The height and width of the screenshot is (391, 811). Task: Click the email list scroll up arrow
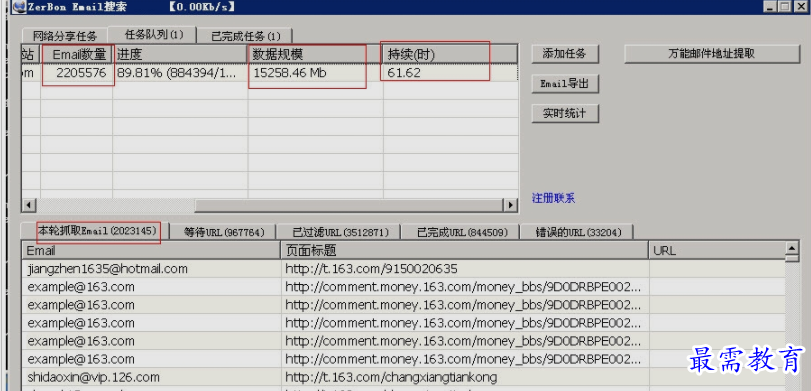pyautogui.click(x=792, y=249)
